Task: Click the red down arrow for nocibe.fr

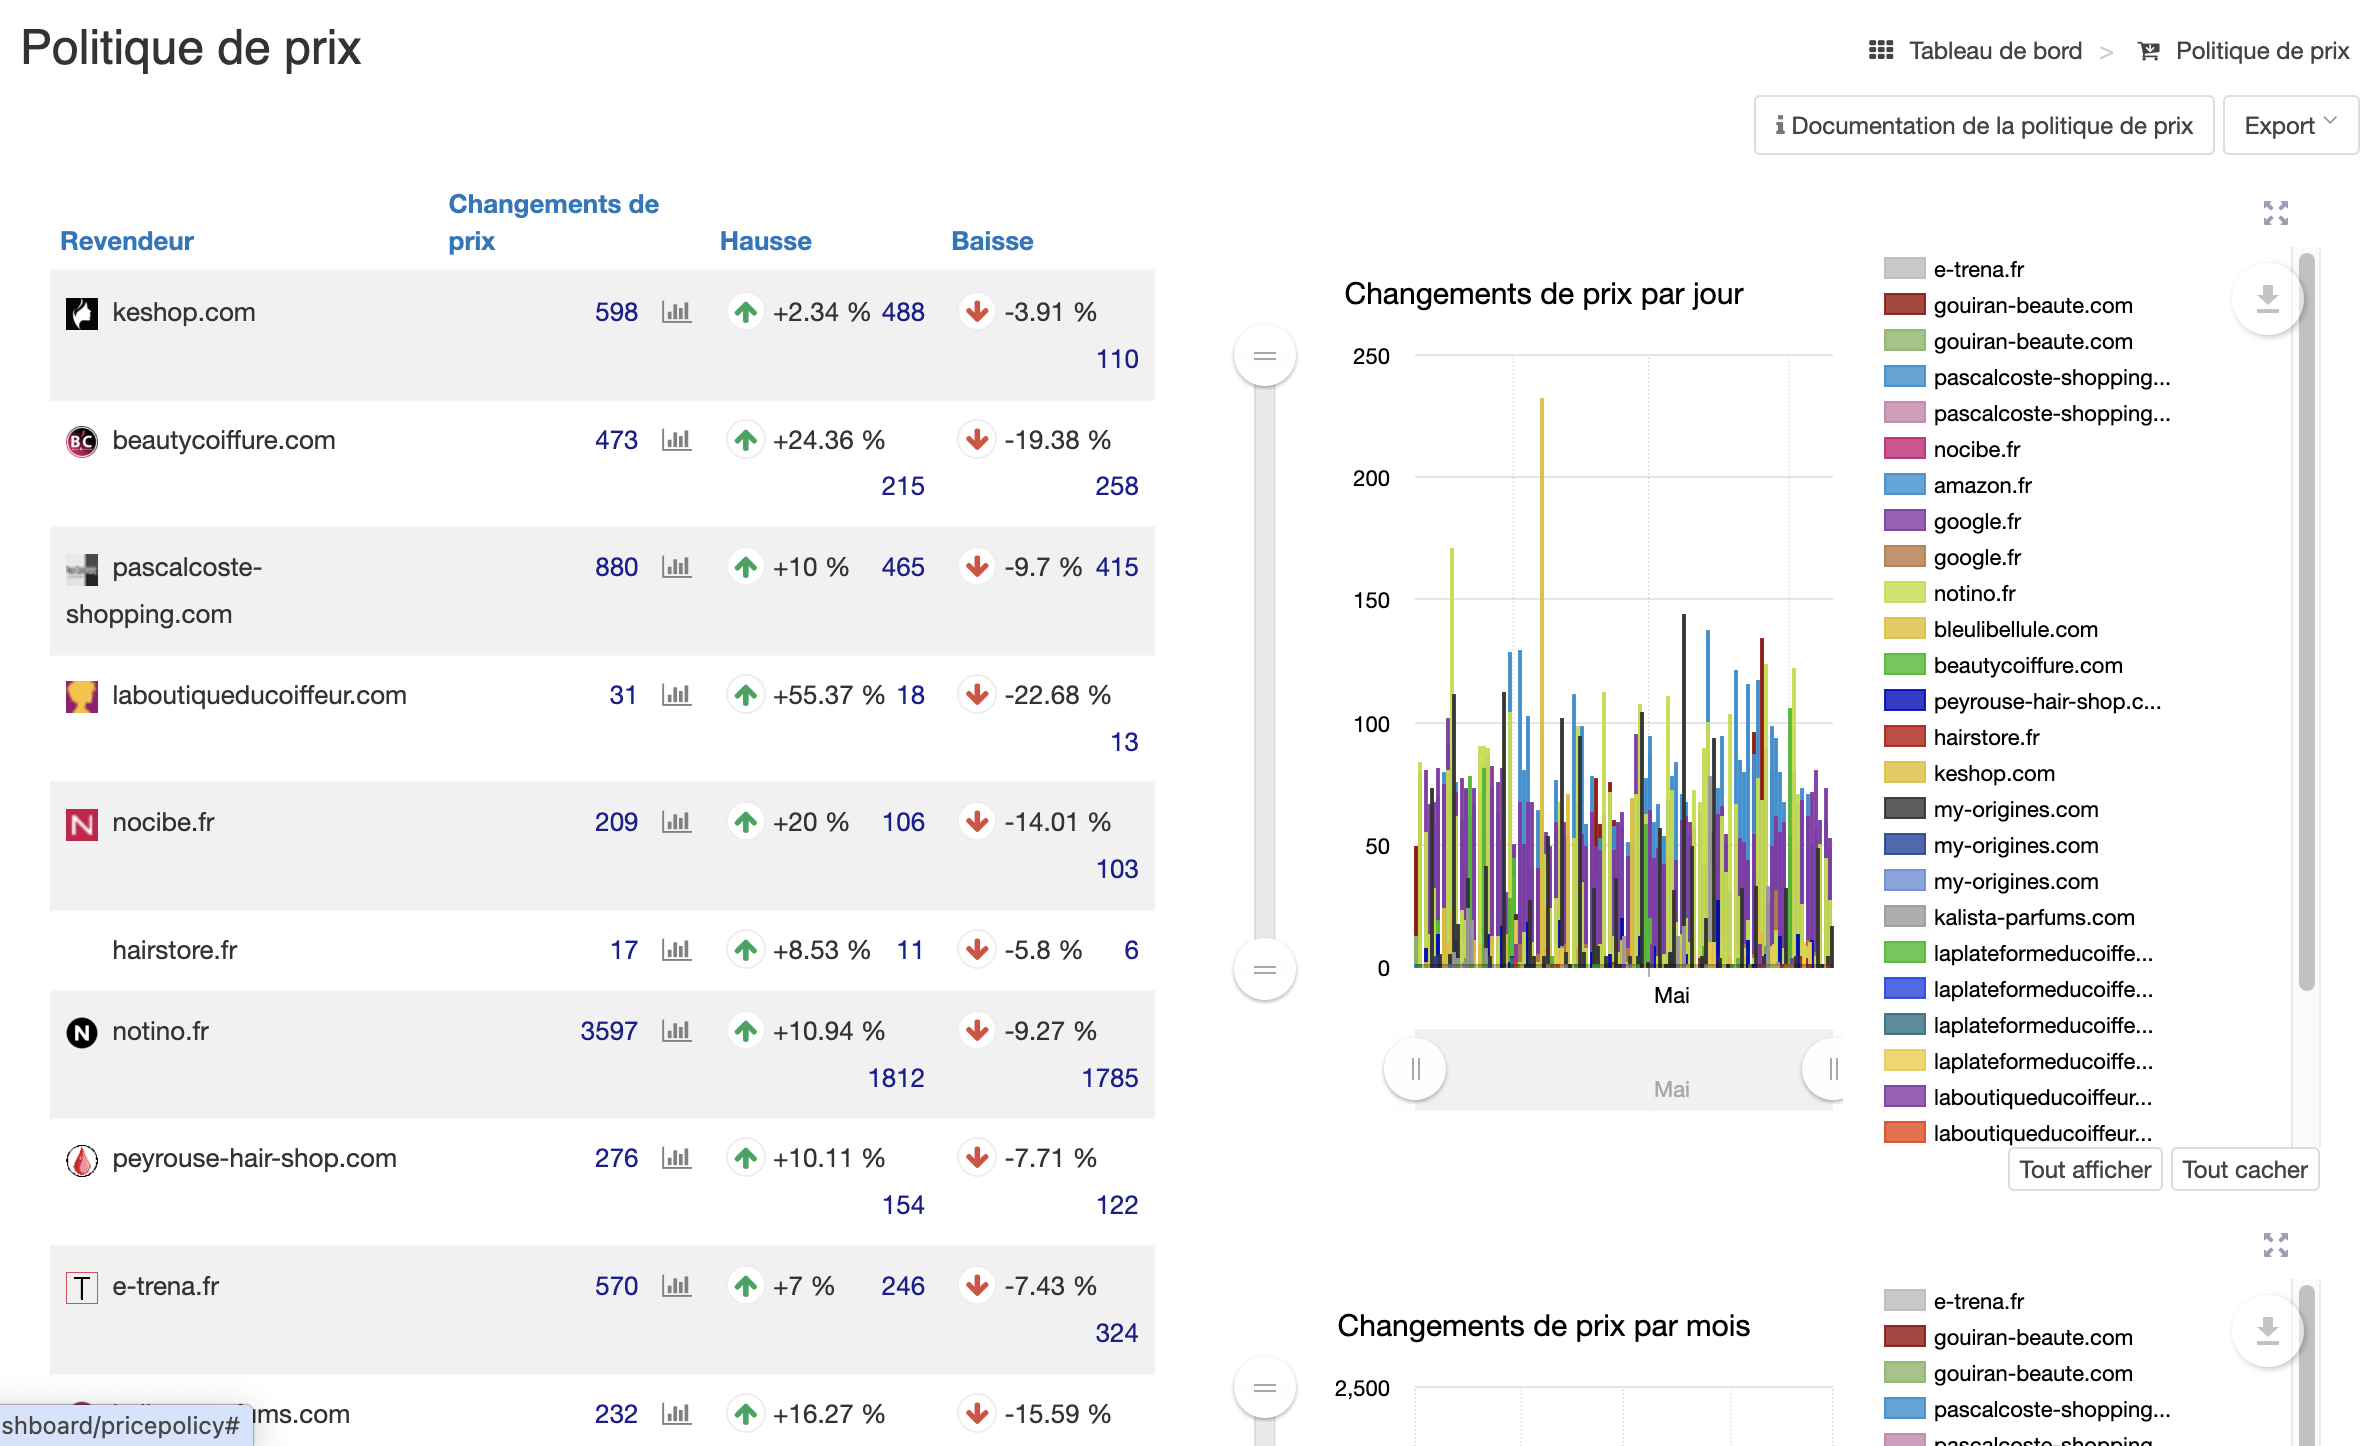Action: pos(977,822)
